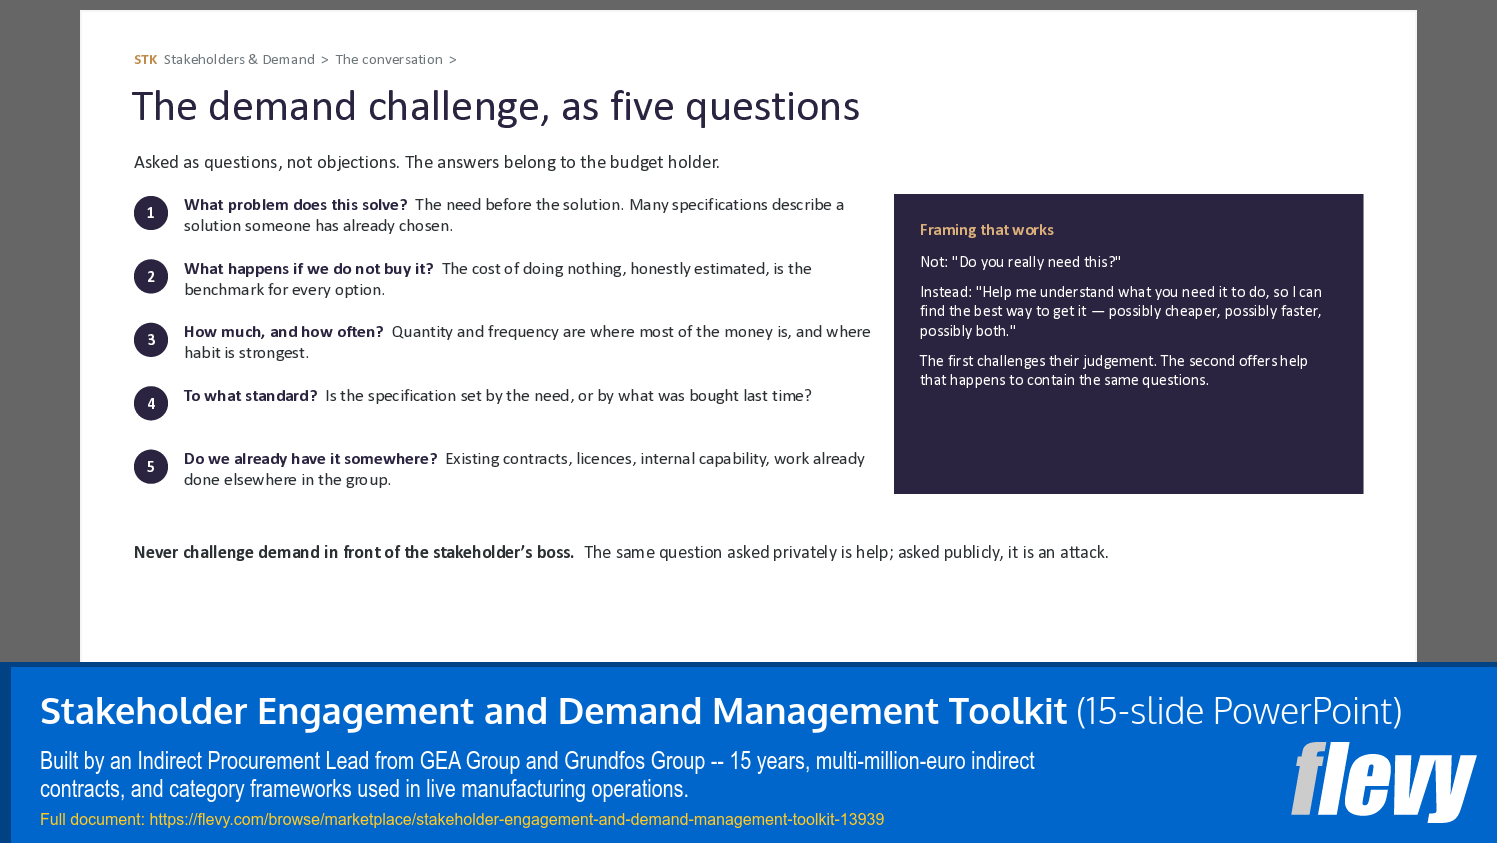Click the 'Framing that works' heading

coord(987,230)
